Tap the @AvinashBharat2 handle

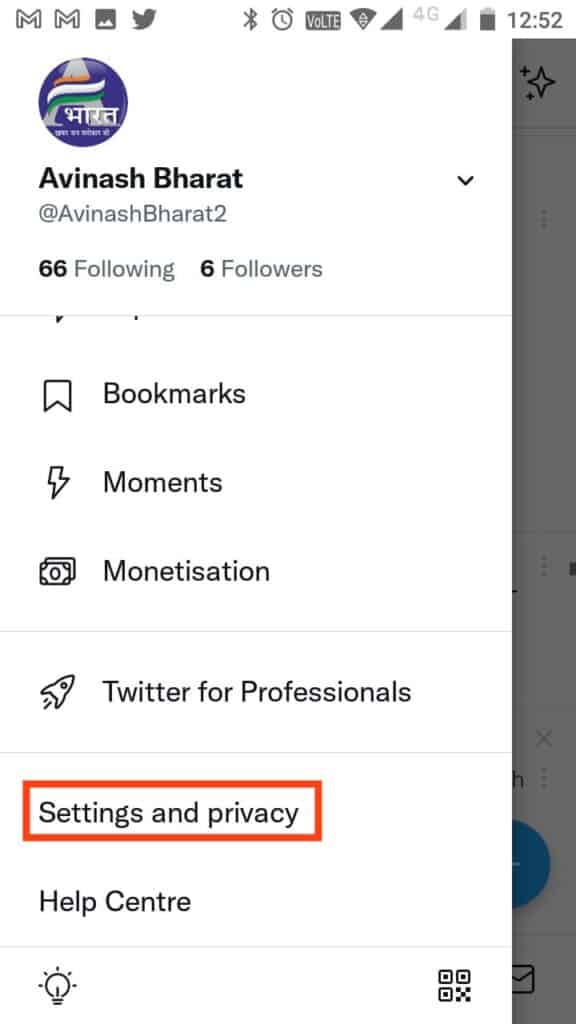click(133, 214)
